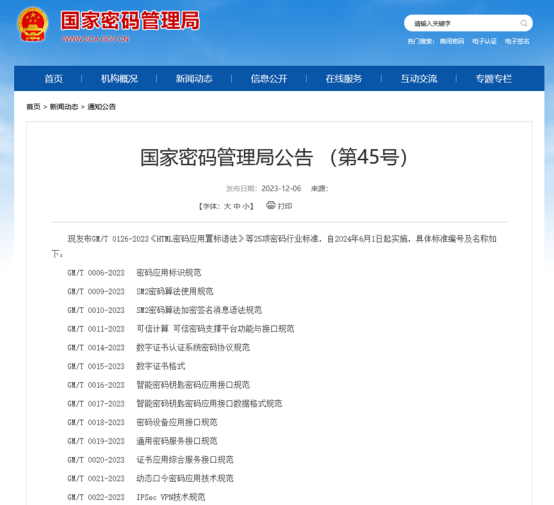Click 通知公告 in the breadcrumb trail

tap(101, 107)
